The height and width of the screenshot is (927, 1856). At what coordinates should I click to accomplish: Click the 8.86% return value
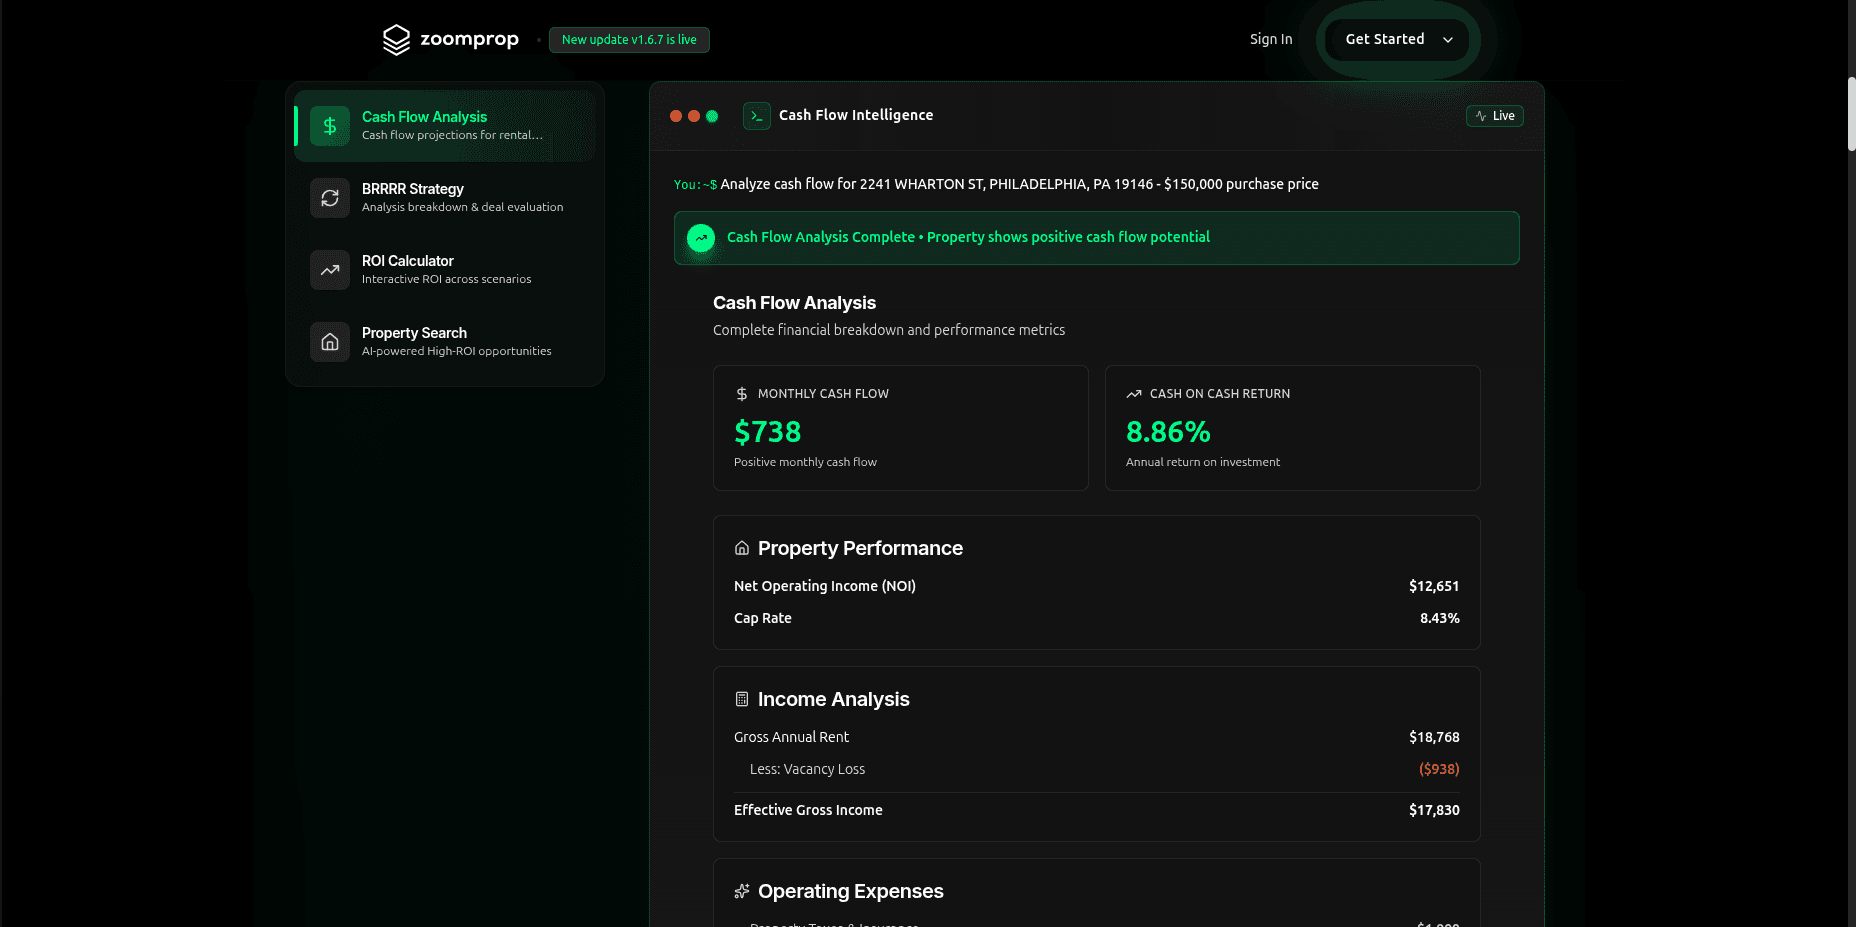1168,432
